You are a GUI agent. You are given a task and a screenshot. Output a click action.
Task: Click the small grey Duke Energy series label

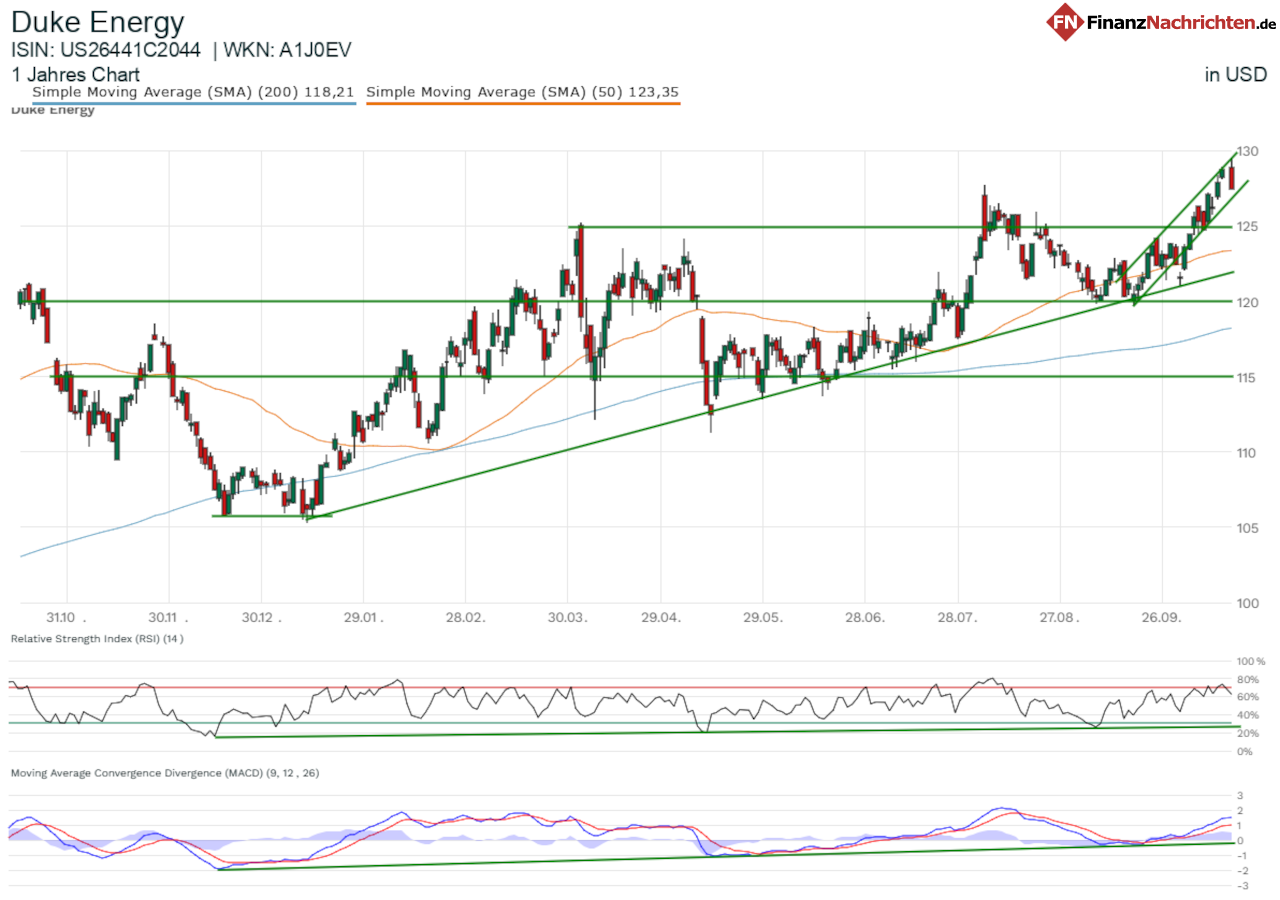coord(52,110)
